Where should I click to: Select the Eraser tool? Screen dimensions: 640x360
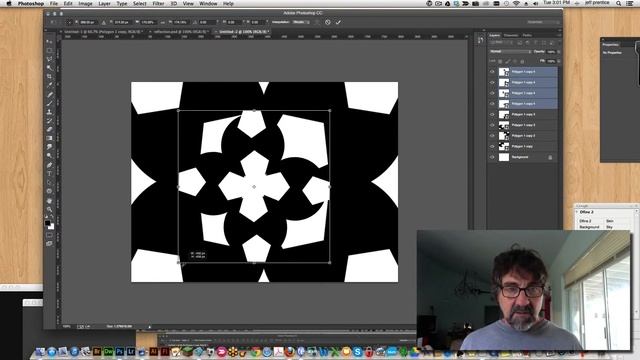point(49,129)
